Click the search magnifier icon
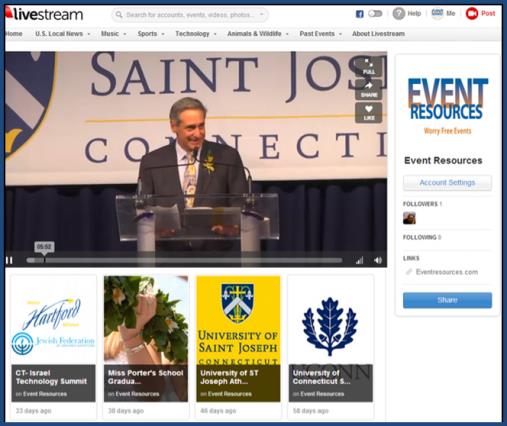Viewport: 507px width, 426px height. click(x=119, y=15)
